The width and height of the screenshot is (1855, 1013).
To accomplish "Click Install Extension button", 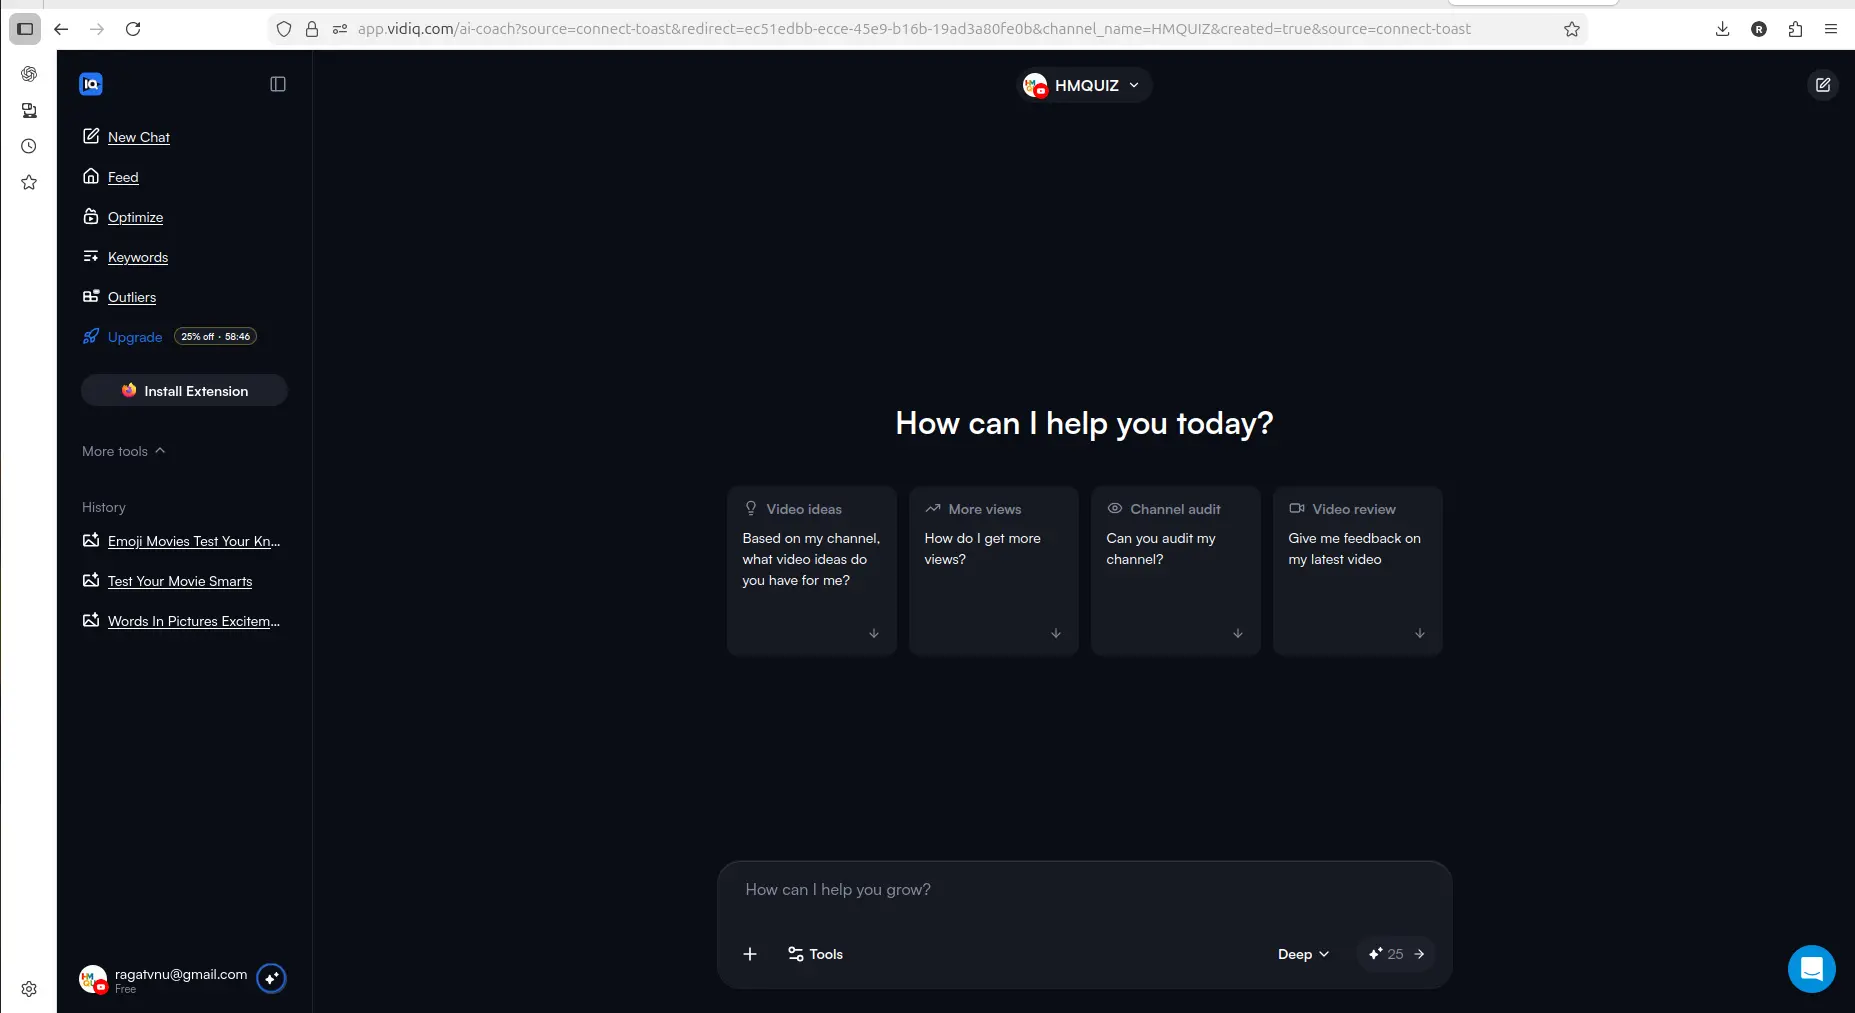I will (x=184, y=391).
